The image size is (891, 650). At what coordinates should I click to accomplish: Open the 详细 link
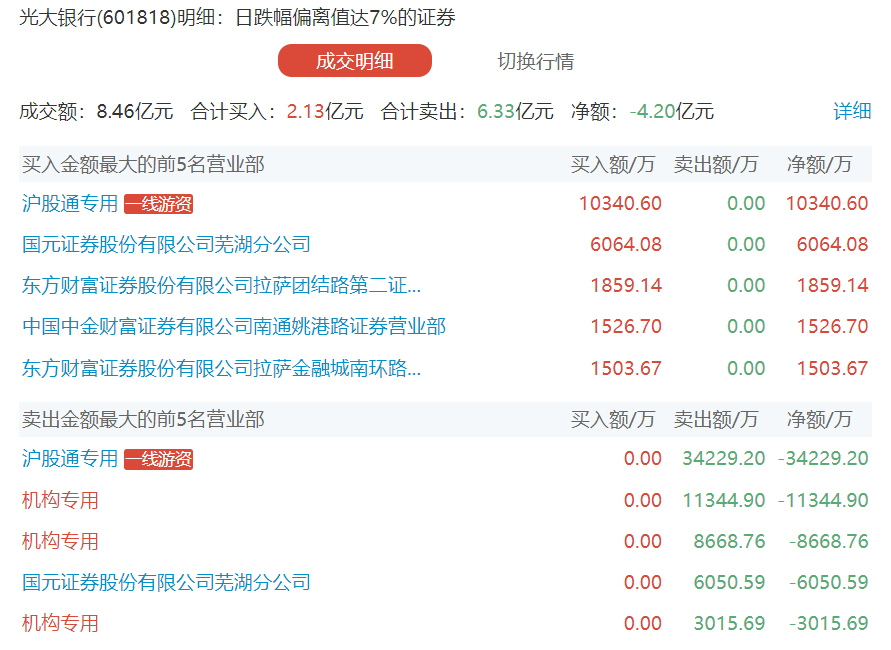pos(852,111)
